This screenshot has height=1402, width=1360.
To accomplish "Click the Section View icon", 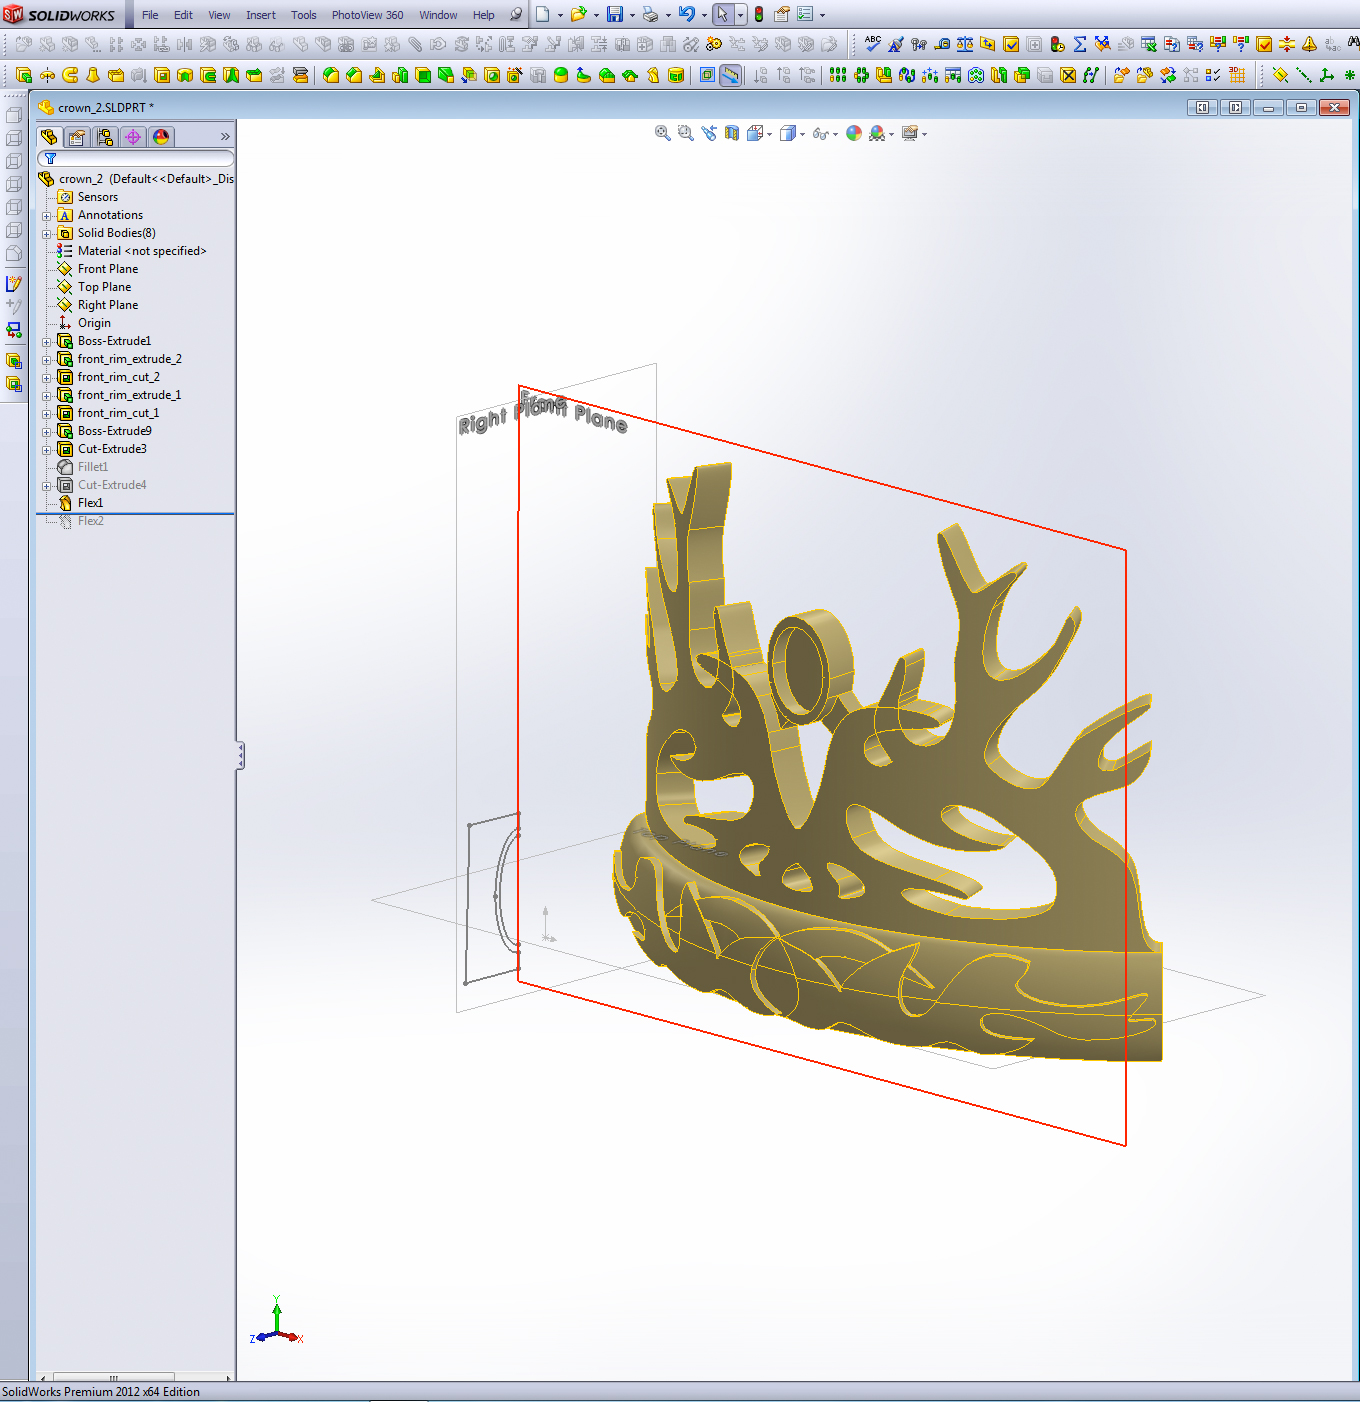I will (x=732, y=133).
